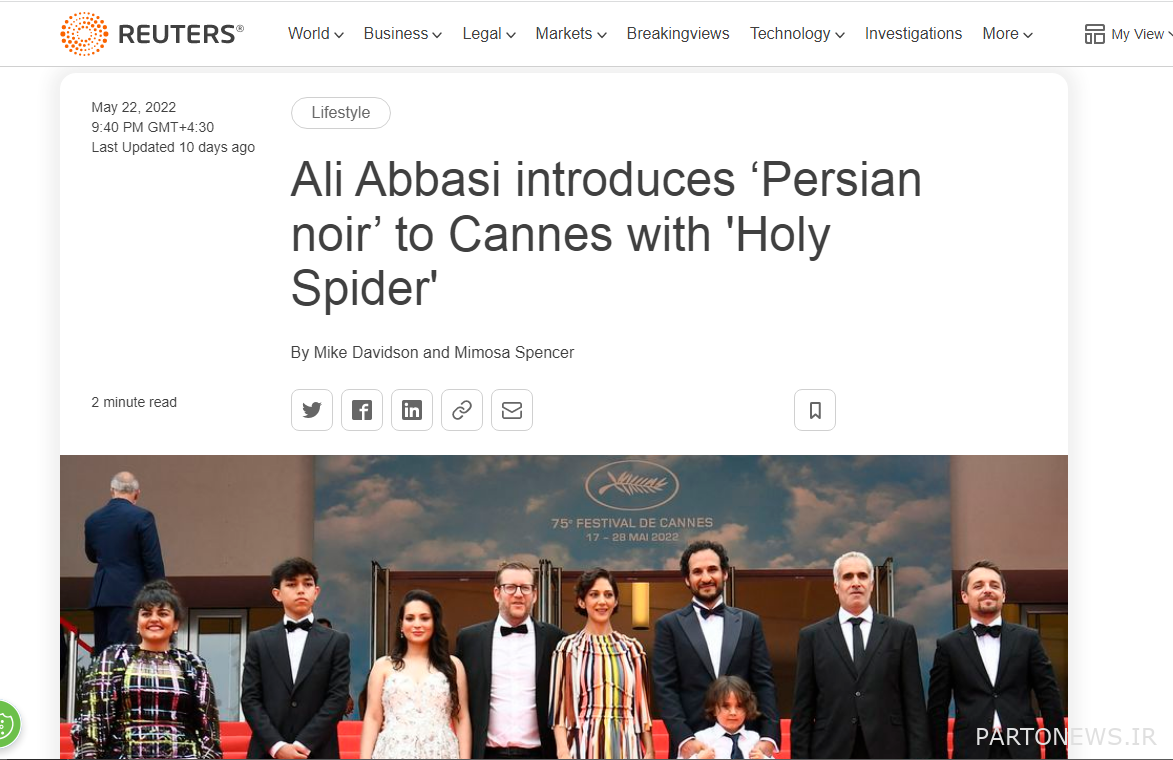1173x760 pixels.
Task: Share article on Facebook
Action: click(361, 410)
